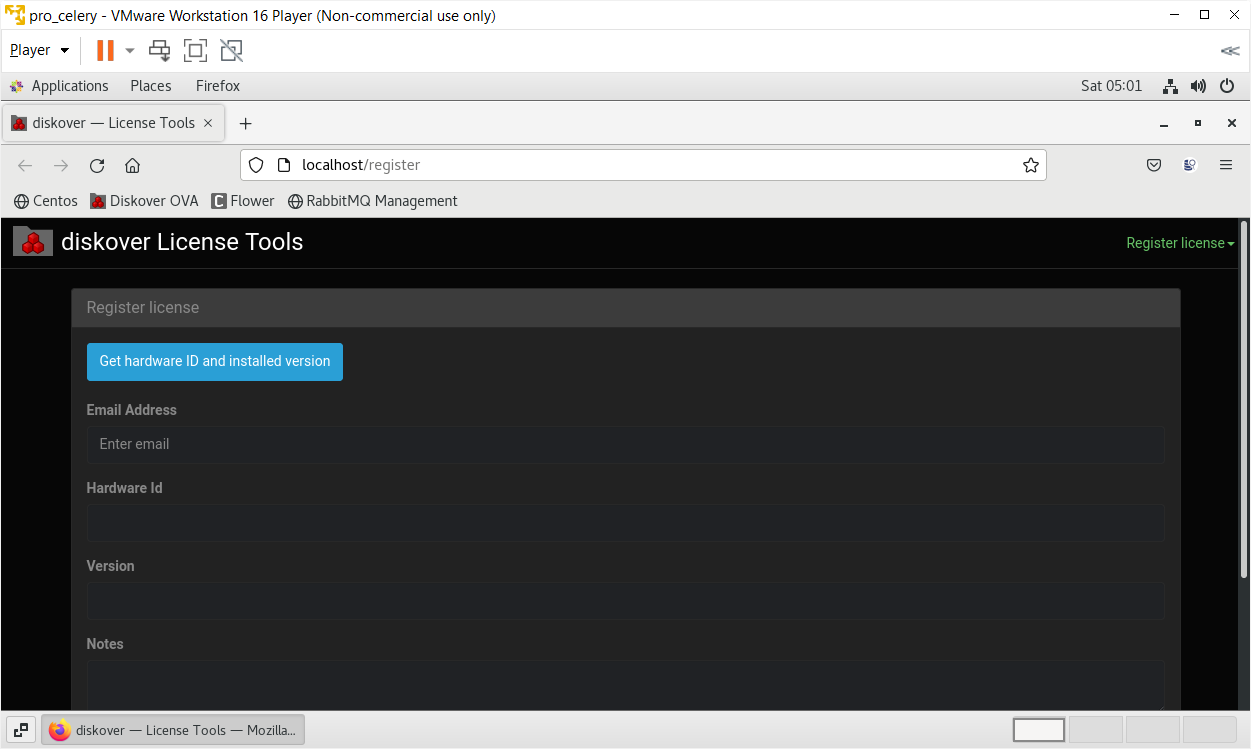1251x749 pixels.
Task: Pause the virtual machine in VMware toolbar
Action: pyautogui.click(x=105, y=50)
